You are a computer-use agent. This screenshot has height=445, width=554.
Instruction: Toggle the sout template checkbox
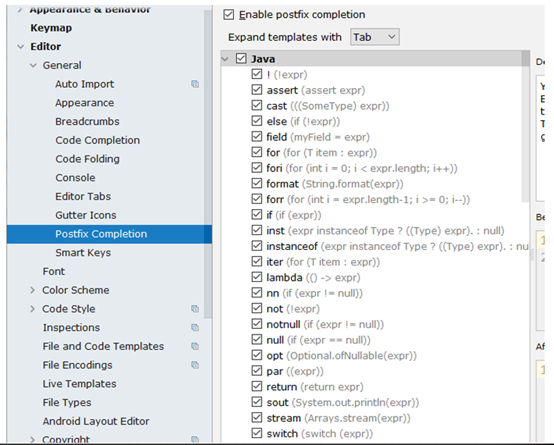pyautogui.click(x=257, y=402)
